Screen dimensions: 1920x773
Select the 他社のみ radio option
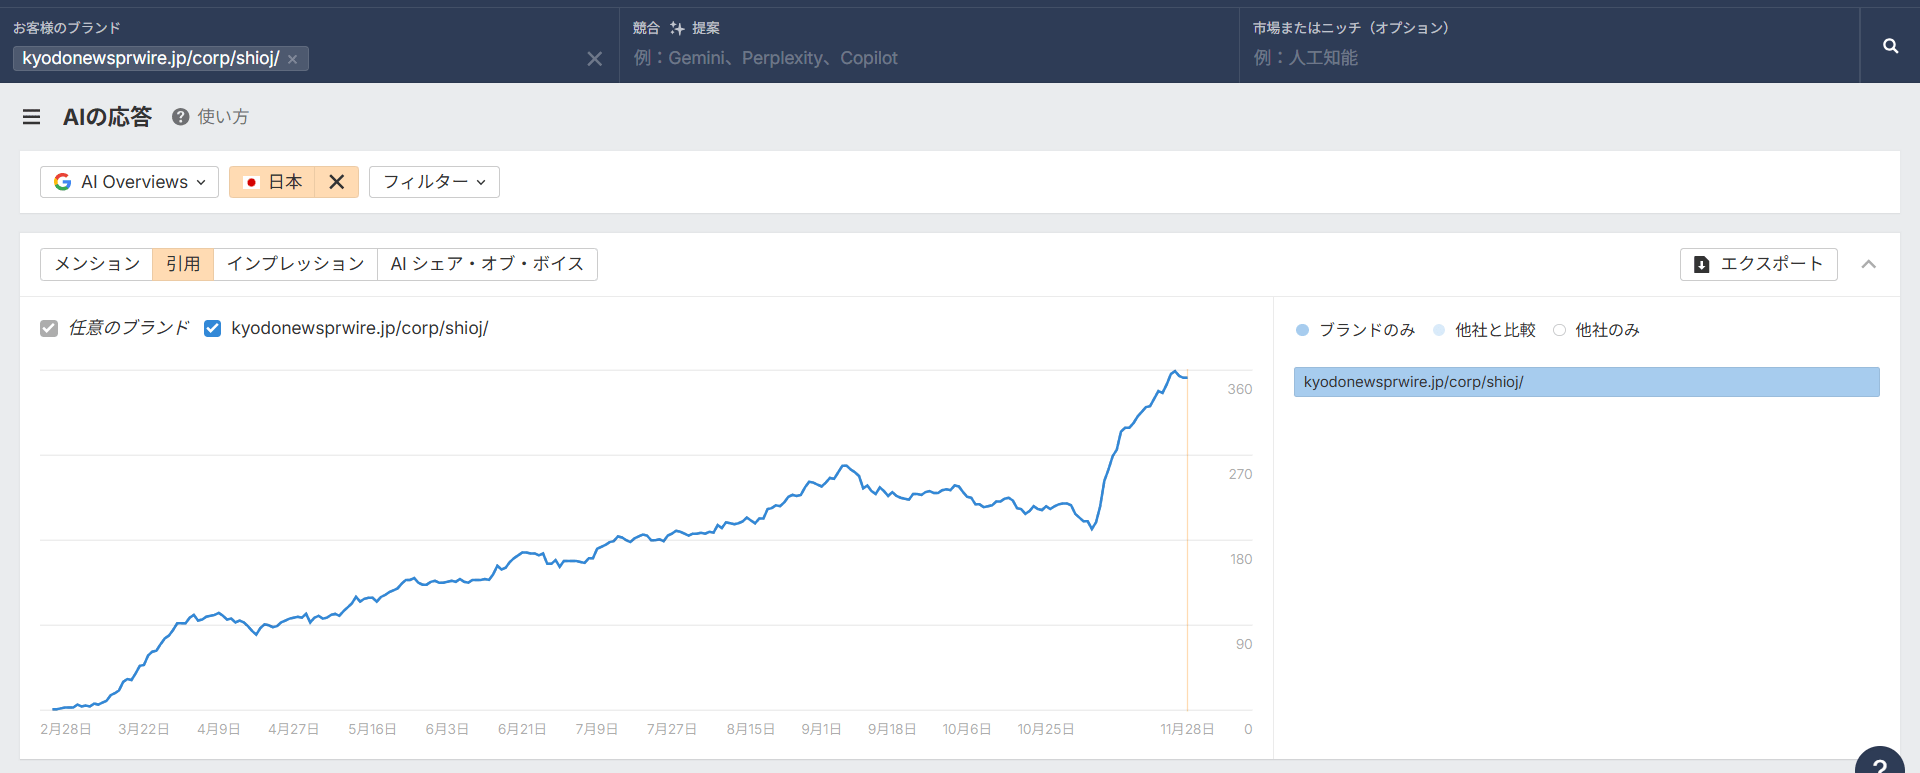1559,330
